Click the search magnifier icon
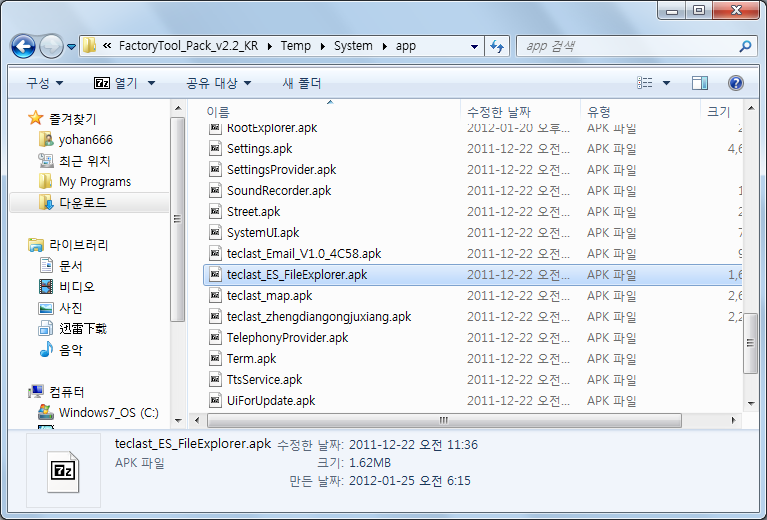This screenshot has height=520, width=767. 745,46
